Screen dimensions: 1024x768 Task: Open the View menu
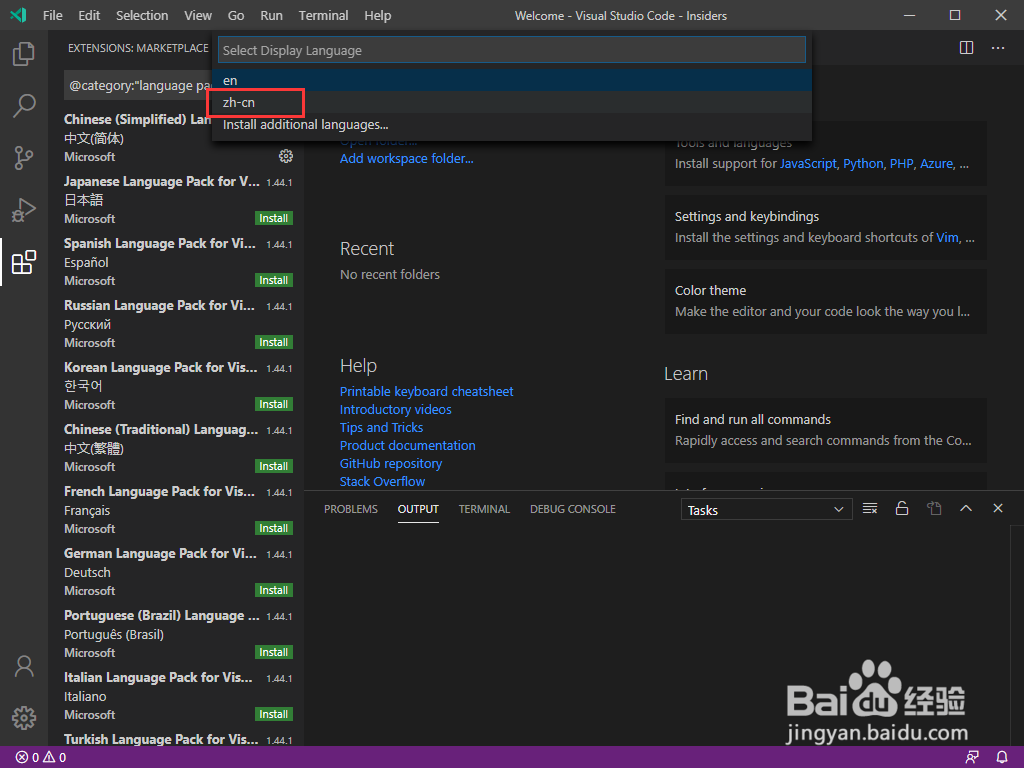tap(198, 15)
